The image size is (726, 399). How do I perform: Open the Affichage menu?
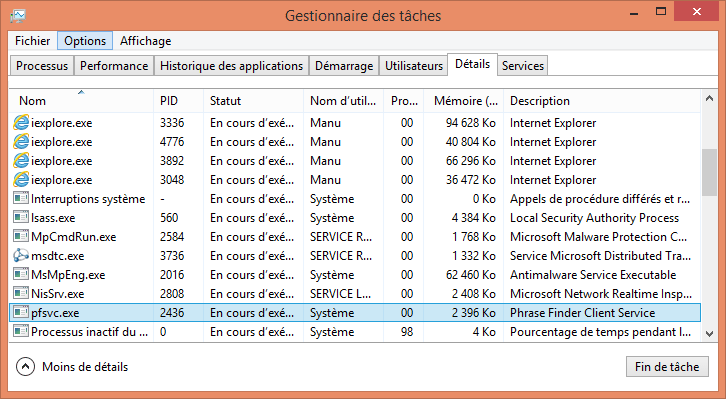(x=145, y=41)
